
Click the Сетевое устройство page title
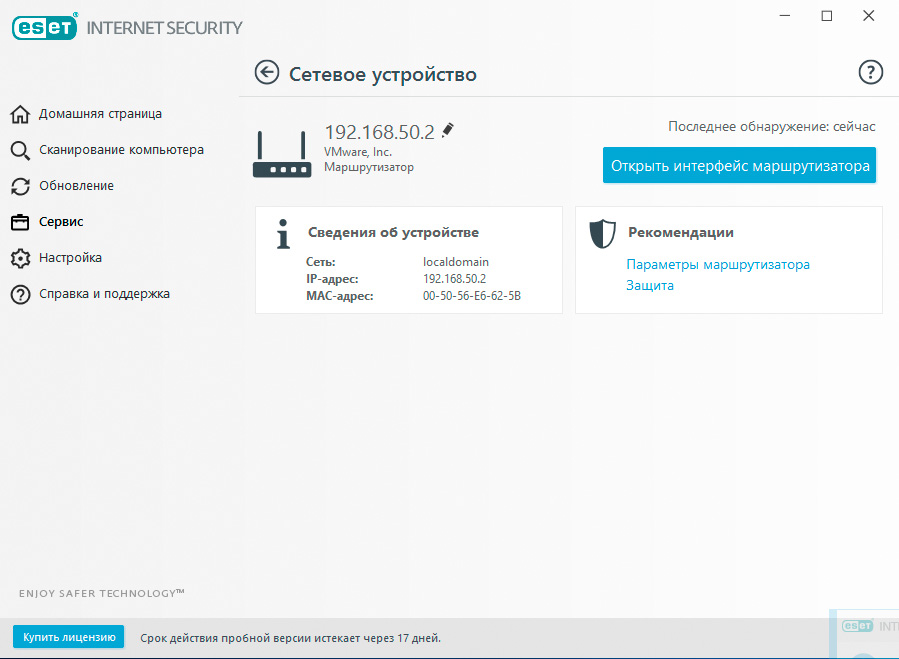[x=383, y=74]
